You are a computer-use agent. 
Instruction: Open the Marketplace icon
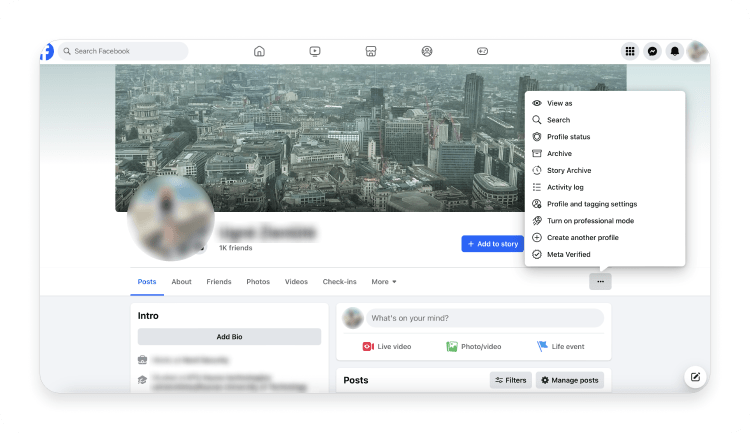point(371,51)
